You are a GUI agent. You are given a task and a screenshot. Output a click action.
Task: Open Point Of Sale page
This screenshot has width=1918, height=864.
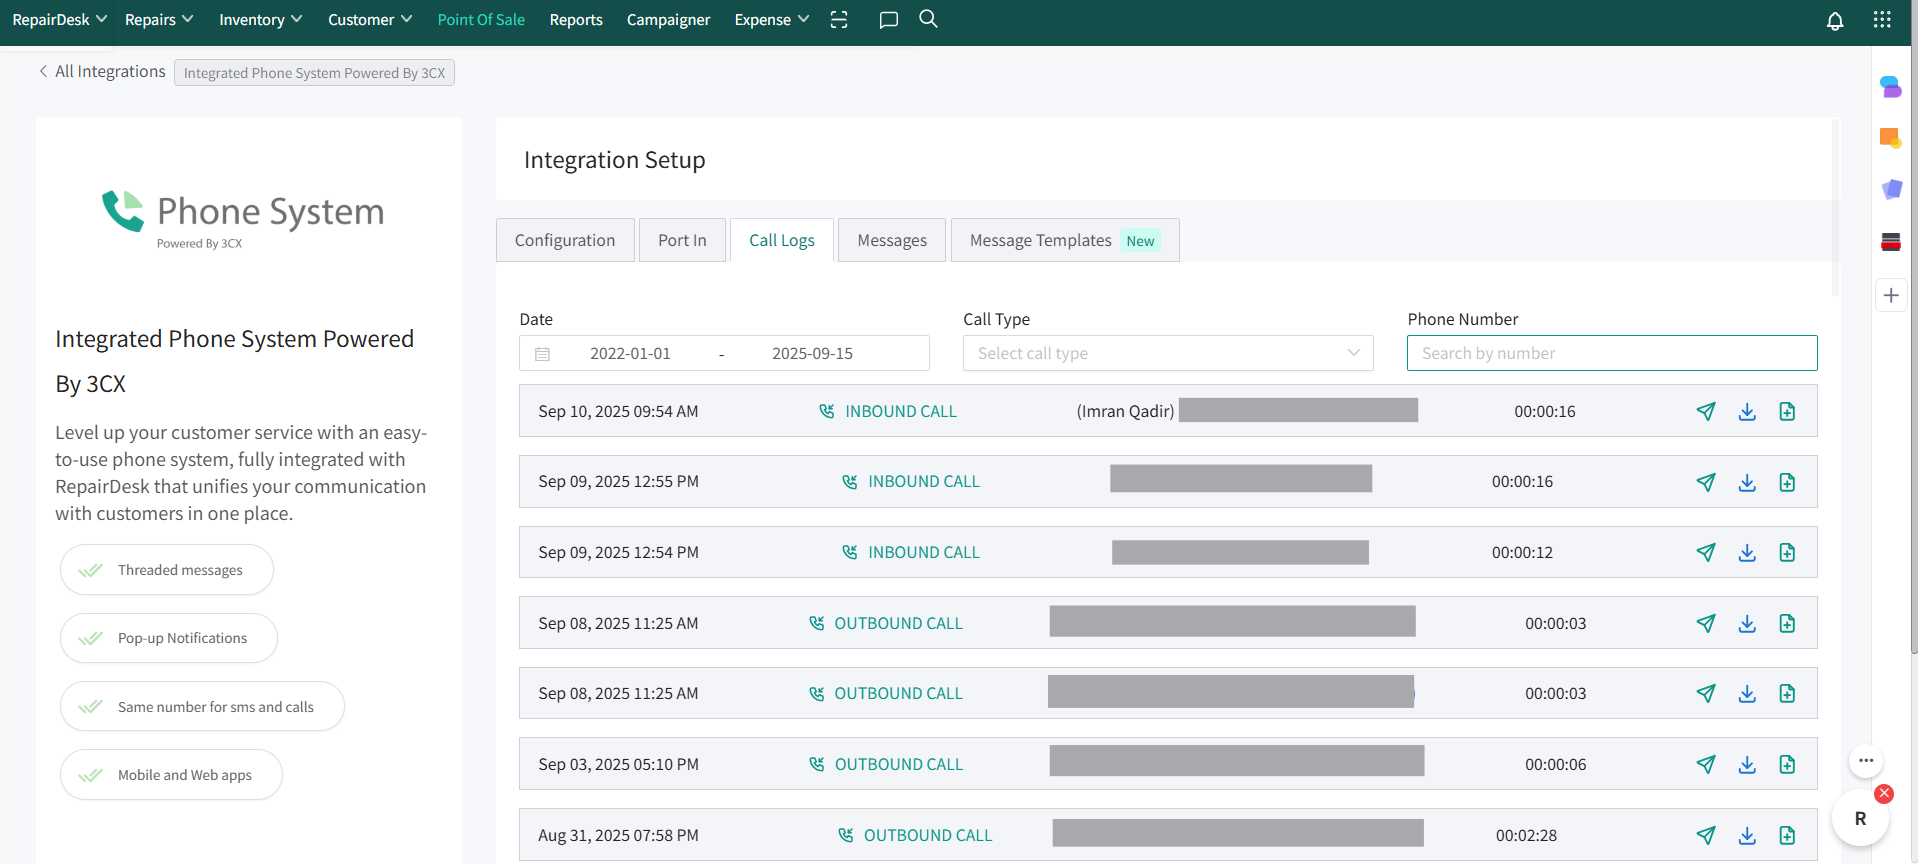481,20
